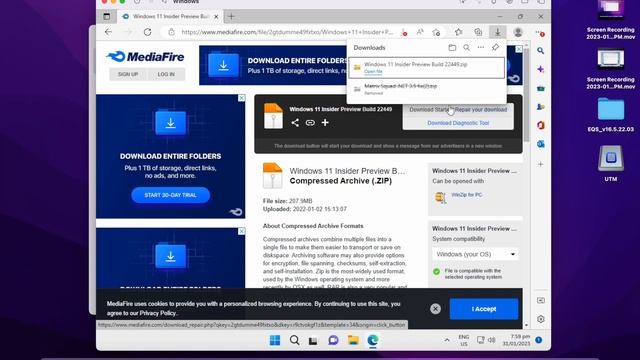The height and width of the screenshot is (360, 640).
Task: Open taskbar Search
Action: point(294,340)
